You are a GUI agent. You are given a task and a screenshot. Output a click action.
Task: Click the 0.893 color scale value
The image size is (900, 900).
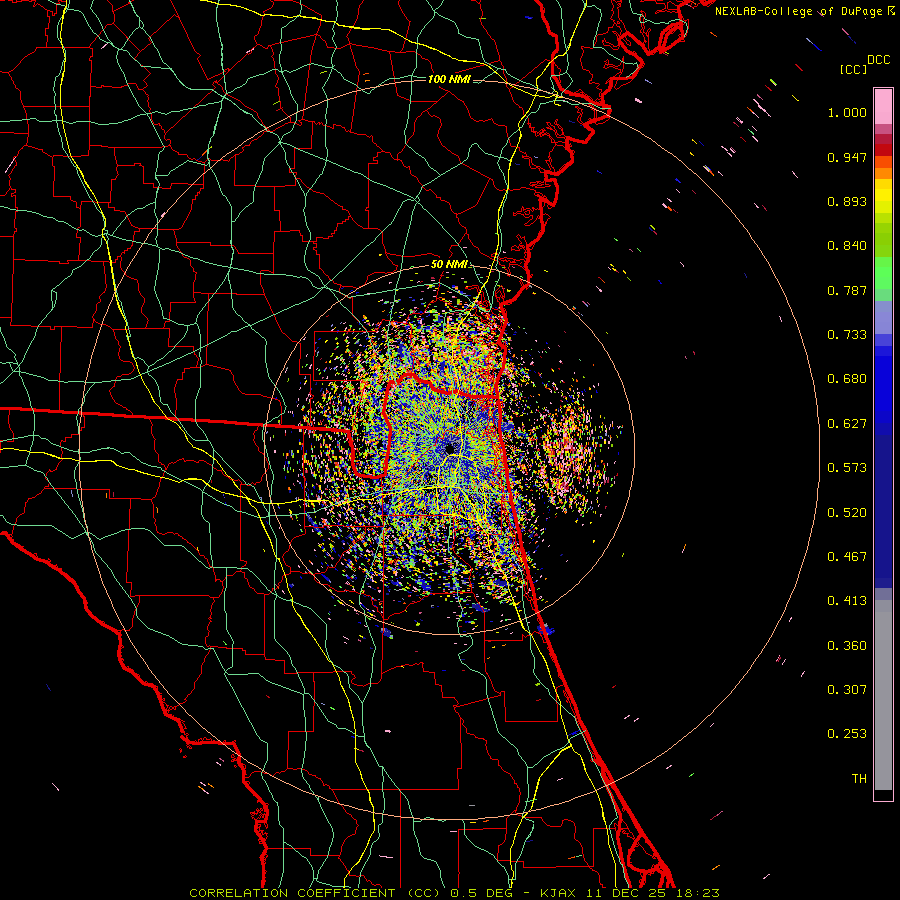(x=847, y=201)
